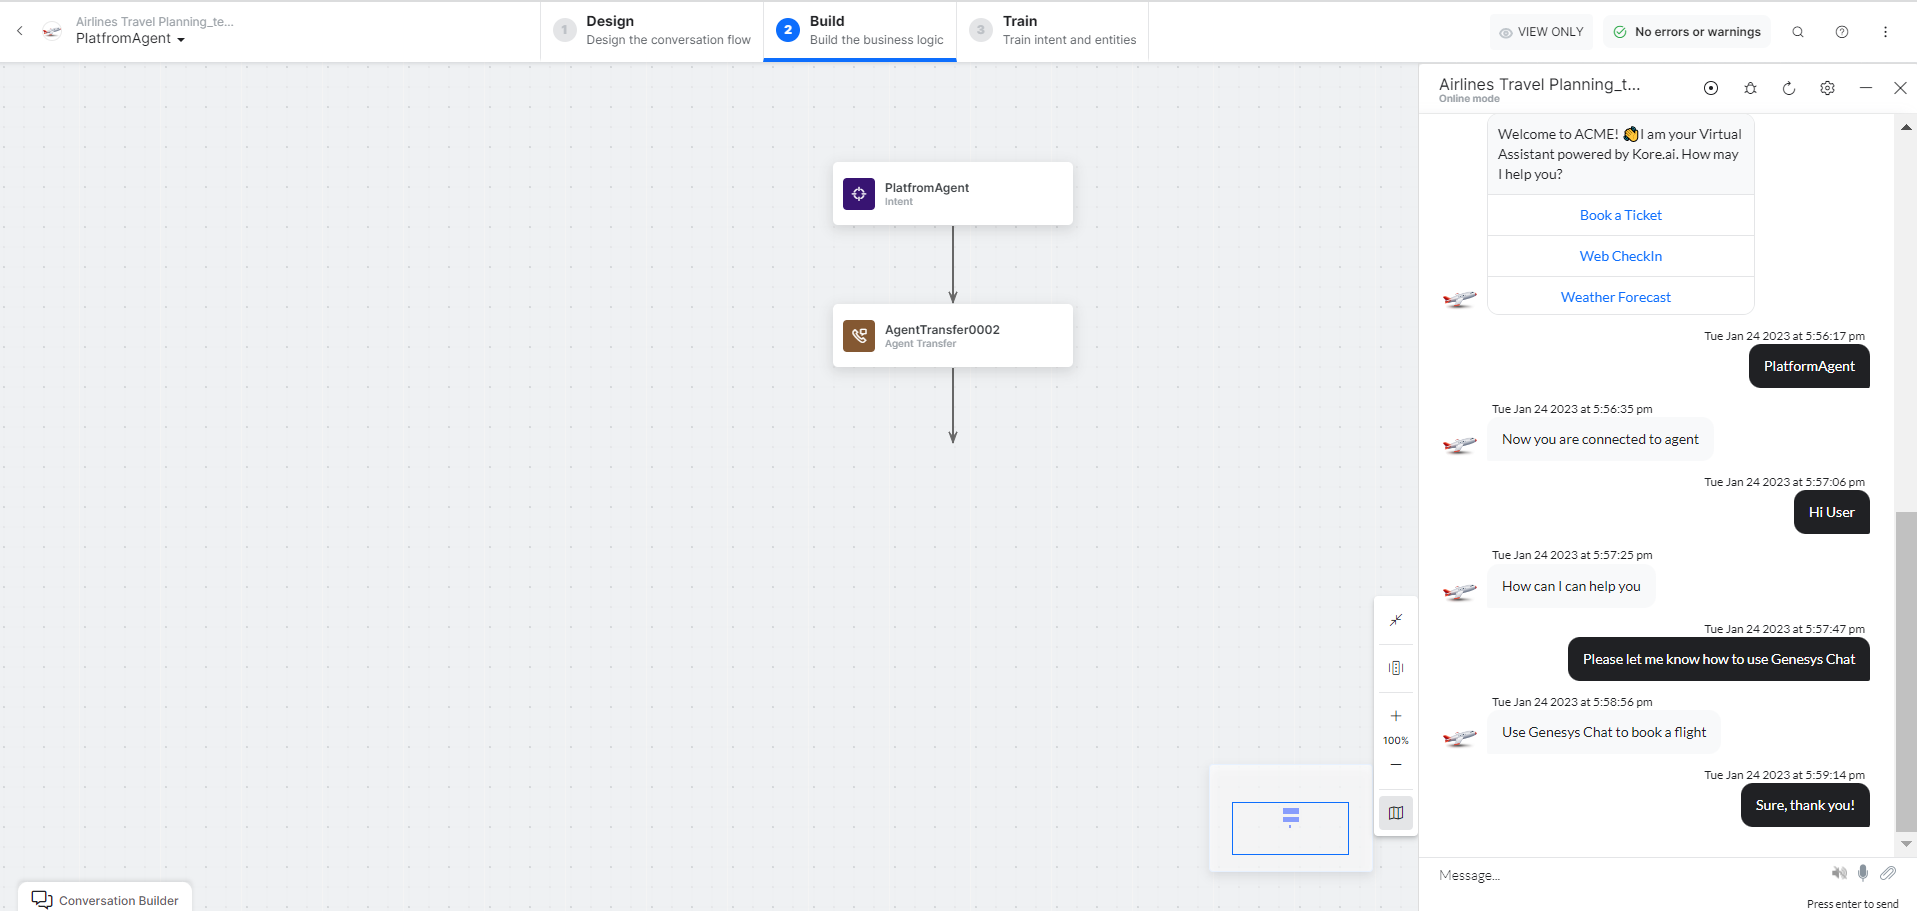
Task: Click the debug bug icon in chat header
Action: [x=1750, y=88]
